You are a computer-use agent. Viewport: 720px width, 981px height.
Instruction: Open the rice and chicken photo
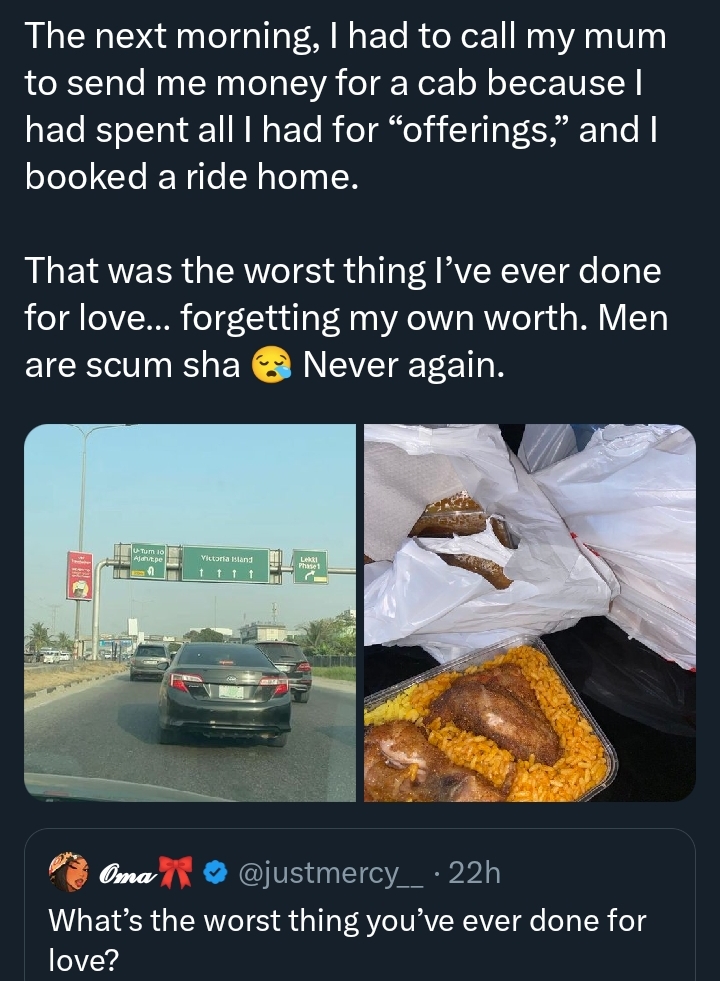click(530, 612)
